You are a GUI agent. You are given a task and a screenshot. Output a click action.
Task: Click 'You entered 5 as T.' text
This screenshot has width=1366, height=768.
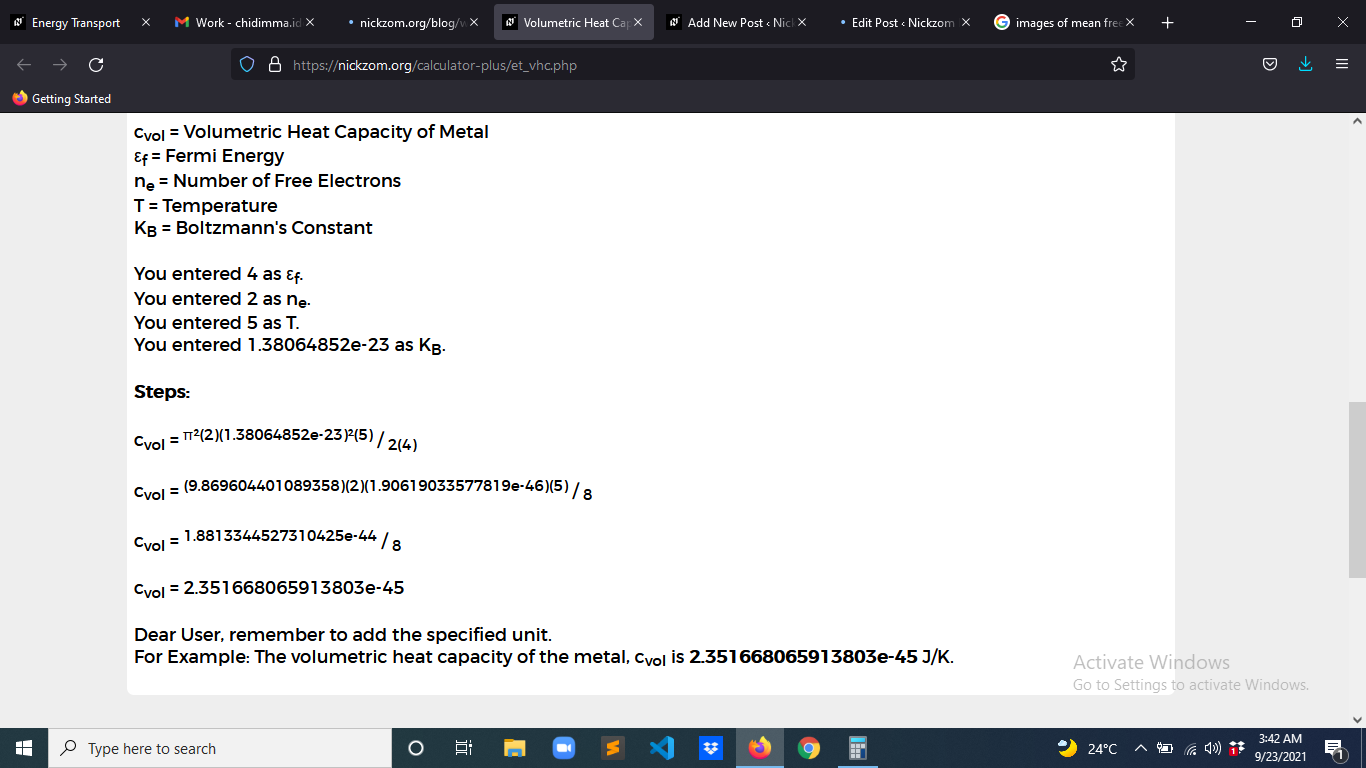pos(217,322)
